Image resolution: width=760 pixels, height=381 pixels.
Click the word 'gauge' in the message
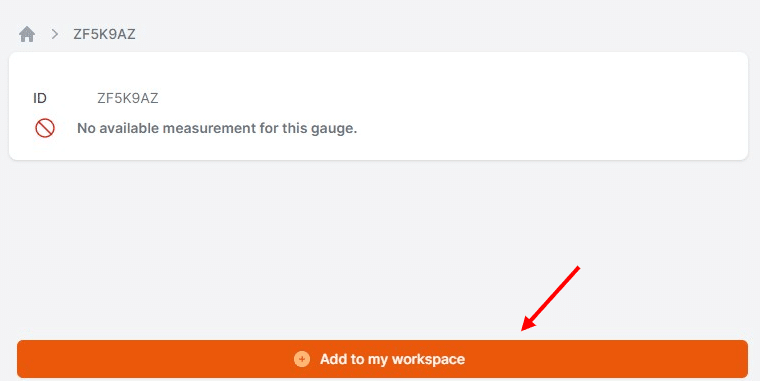[x=336, y=129]
